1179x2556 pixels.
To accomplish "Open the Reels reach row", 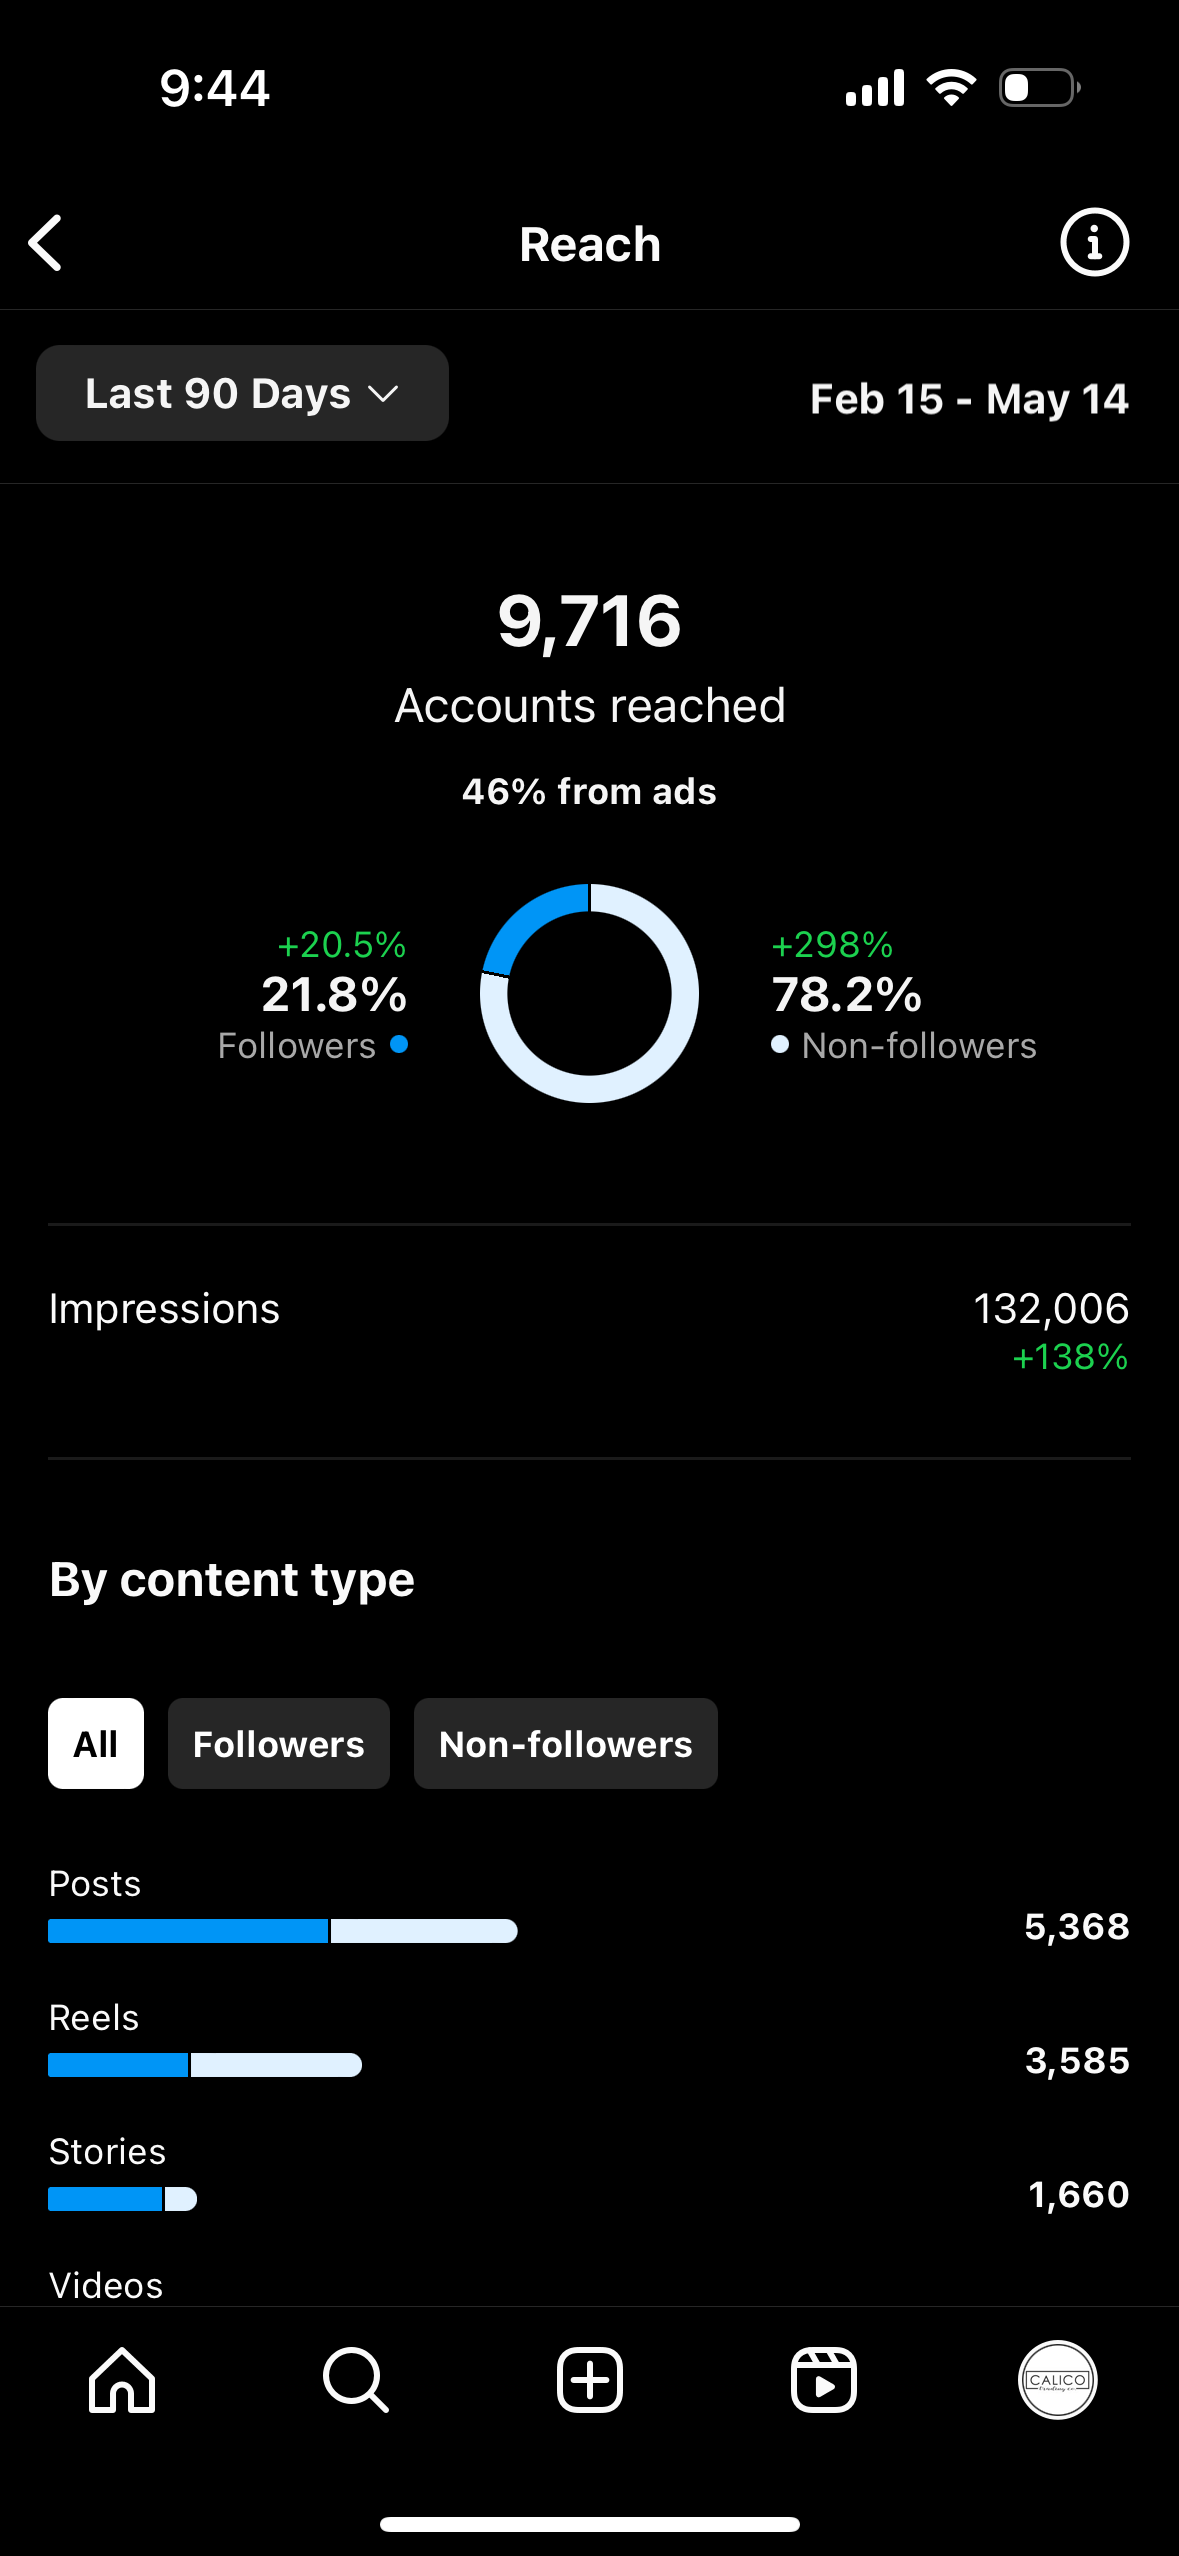I will click(588, 2044).
